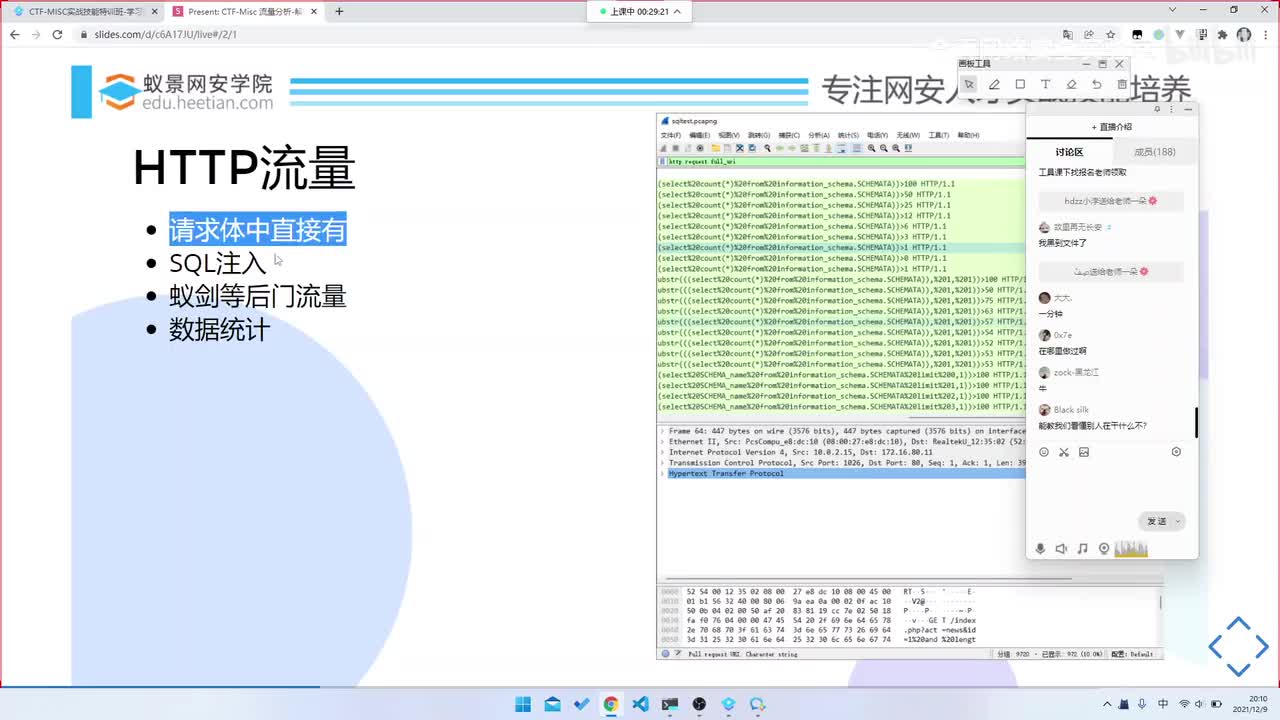The height and width of the screenshot is (720, 1280).
Task: Click the undo arrow in drawing toolbar
Action: click(x=1097, y=85)
